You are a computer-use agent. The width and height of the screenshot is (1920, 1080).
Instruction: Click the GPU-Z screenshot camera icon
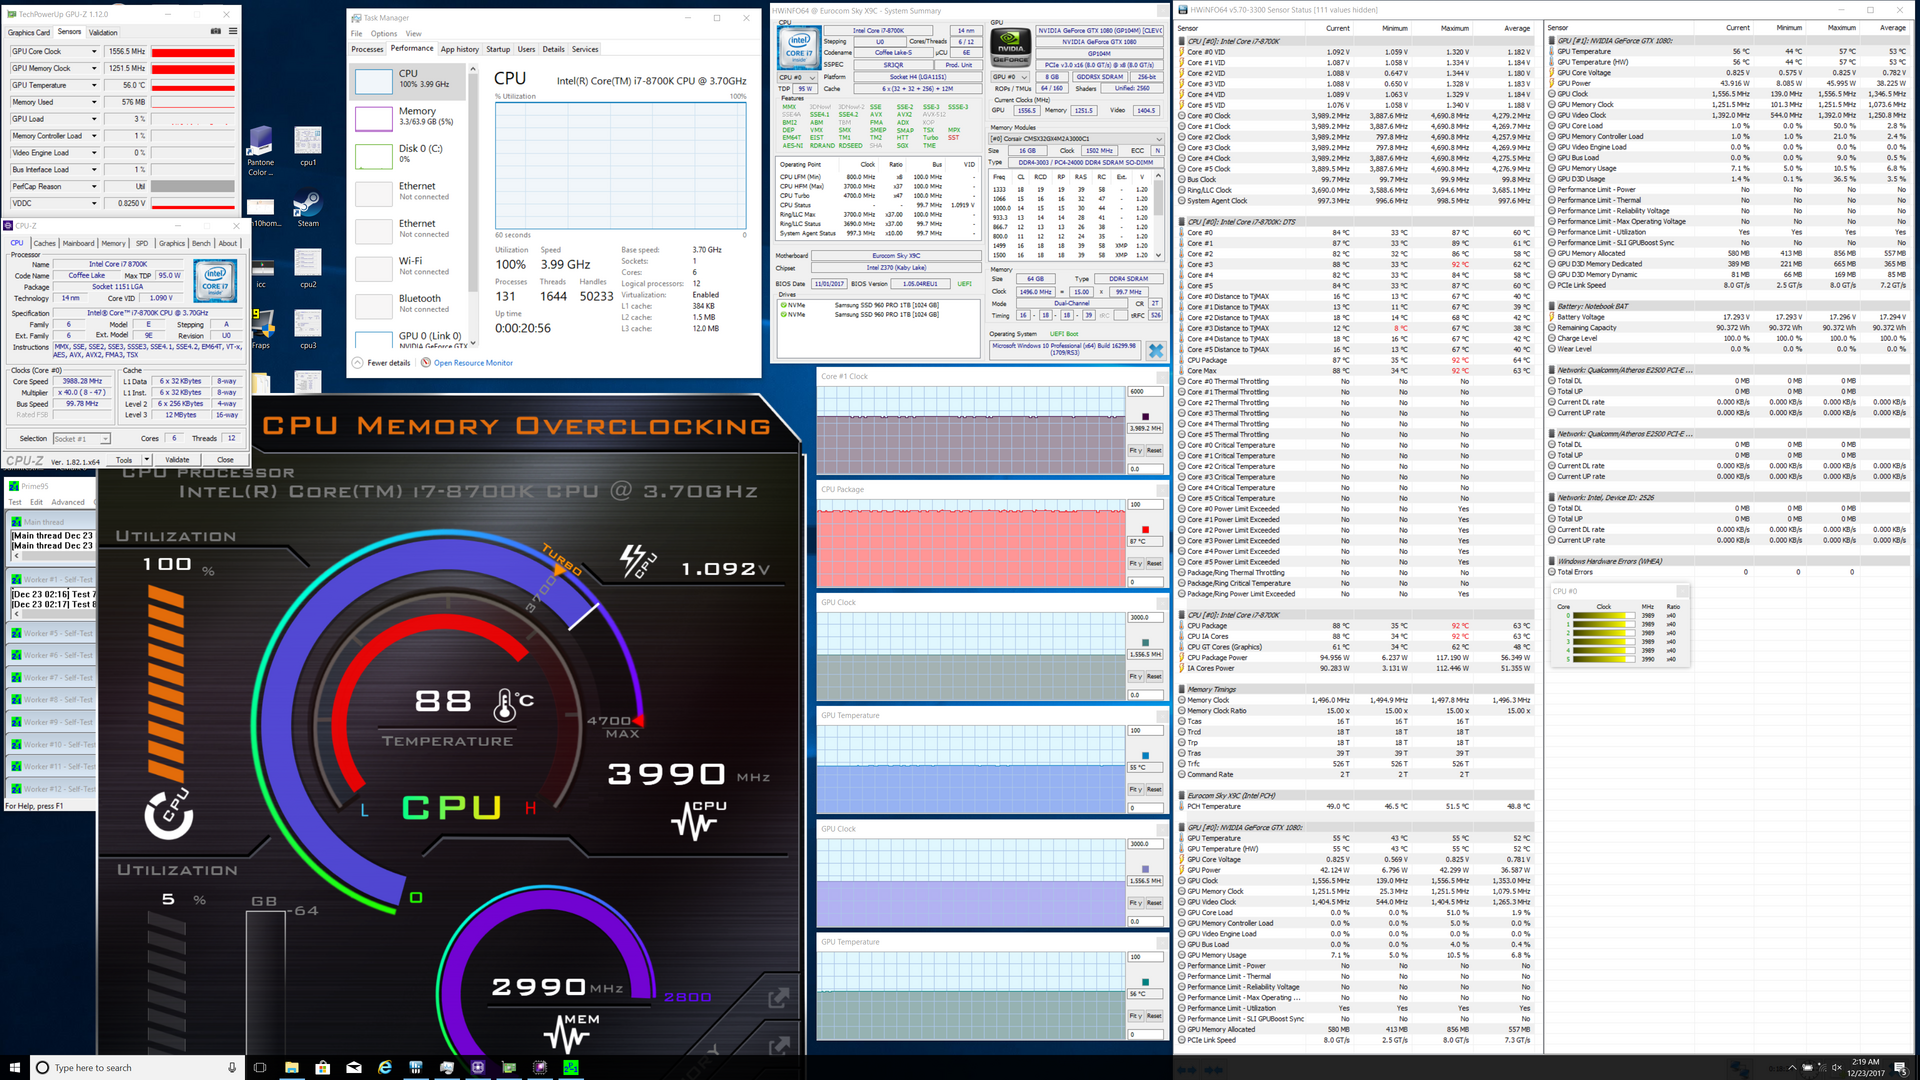pyautogui.click(x=215, y=31)
